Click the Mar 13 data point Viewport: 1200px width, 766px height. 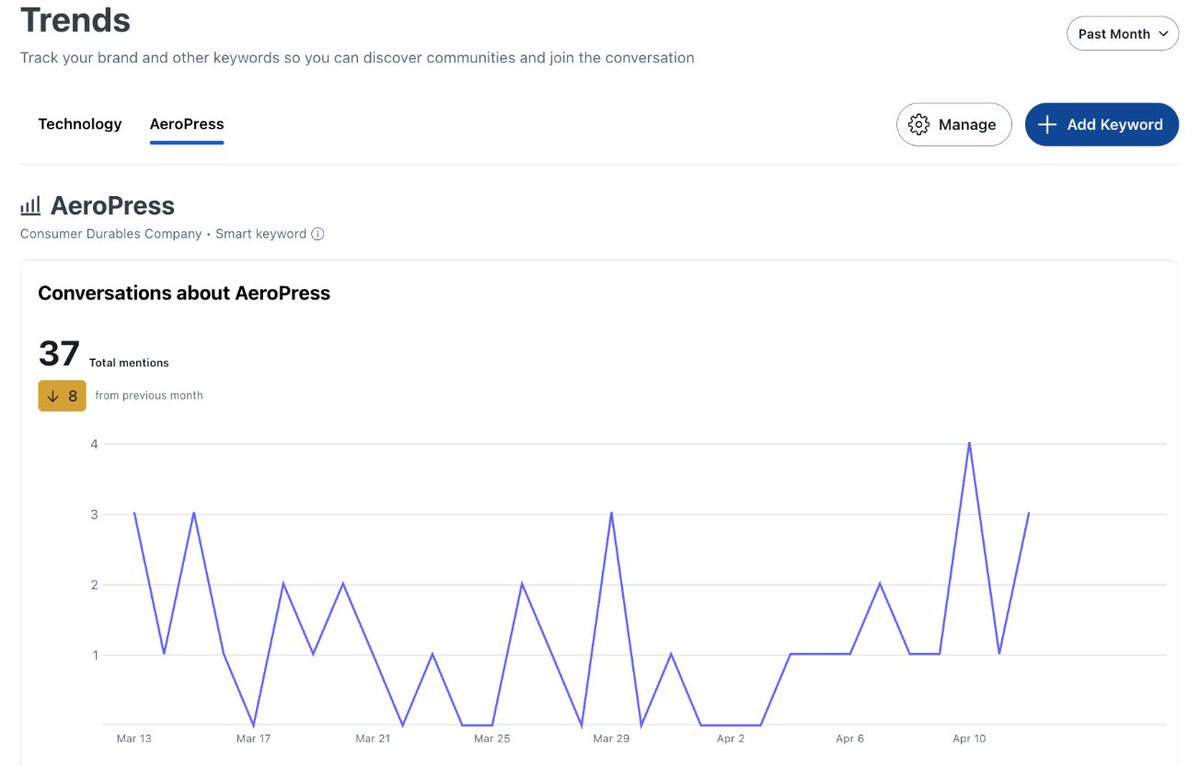134,514
